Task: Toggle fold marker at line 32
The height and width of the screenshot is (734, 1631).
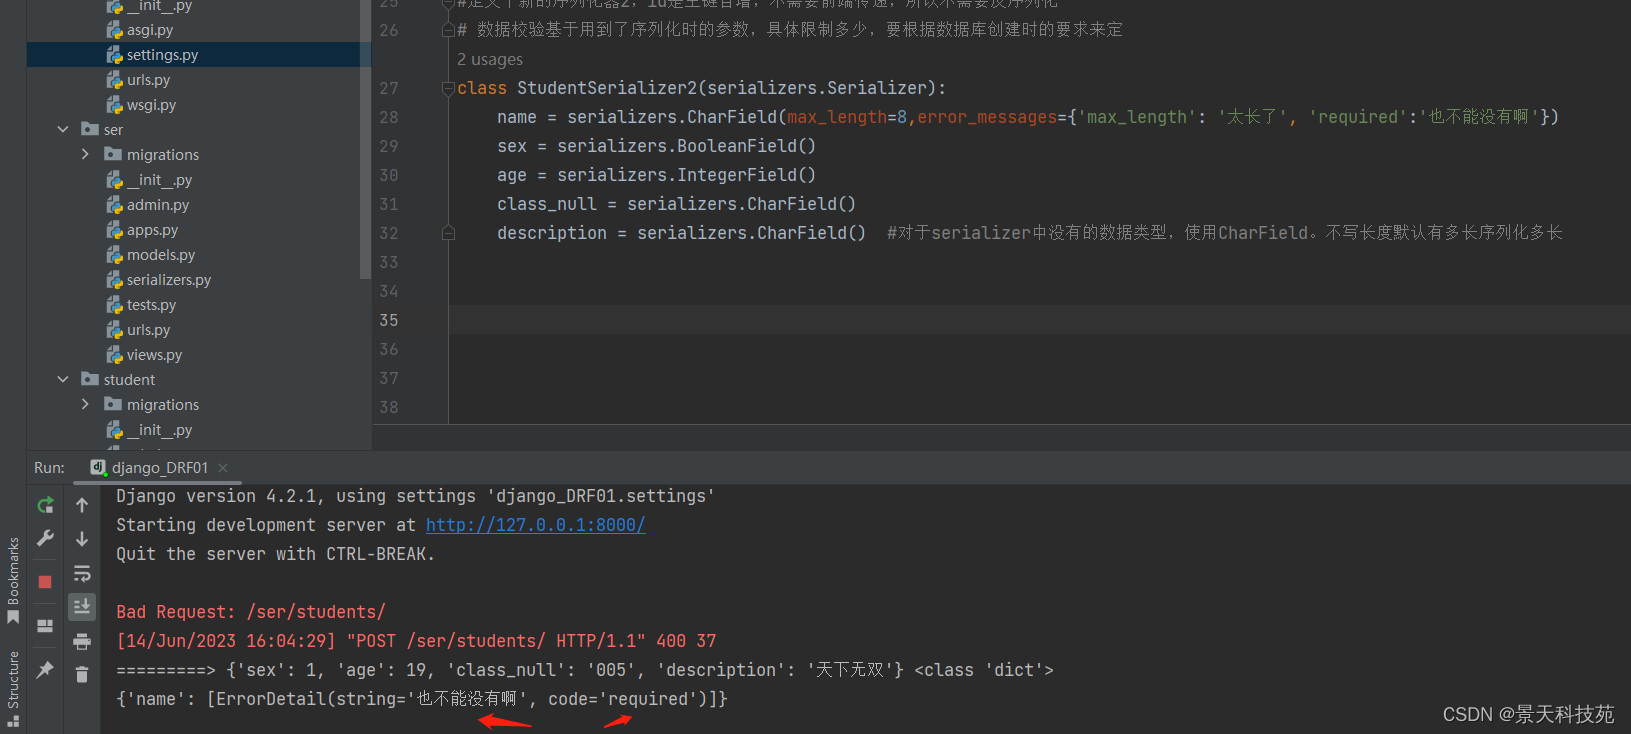Action: [x=448, y=233]
